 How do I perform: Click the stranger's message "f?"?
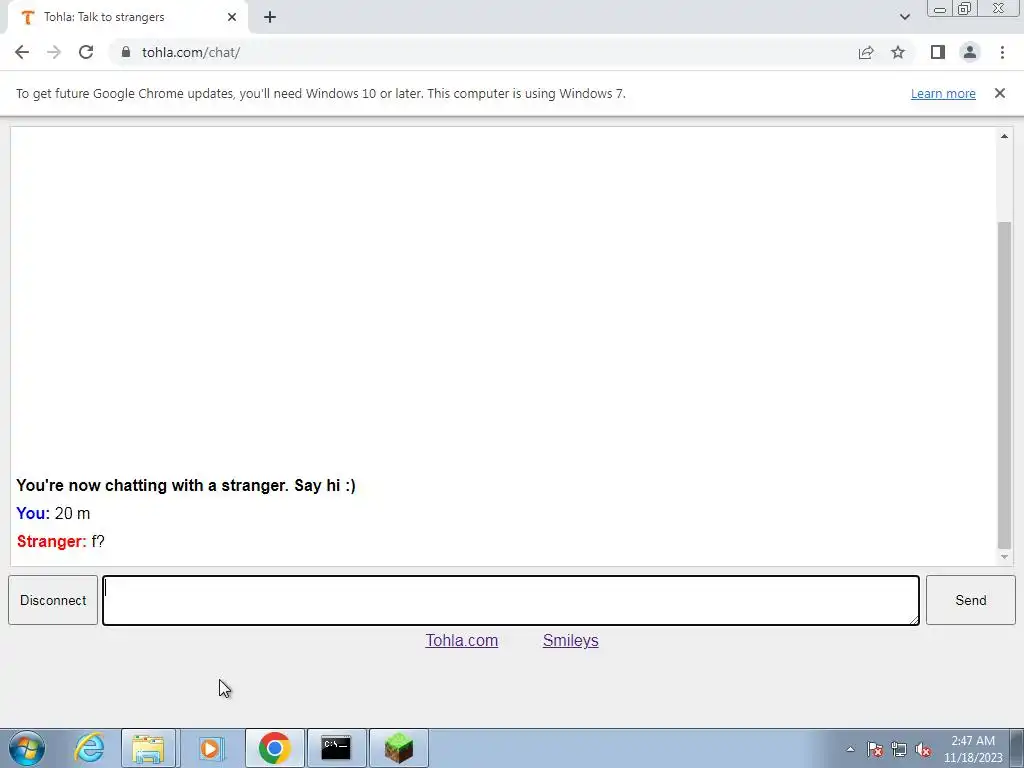click(98, 541)
